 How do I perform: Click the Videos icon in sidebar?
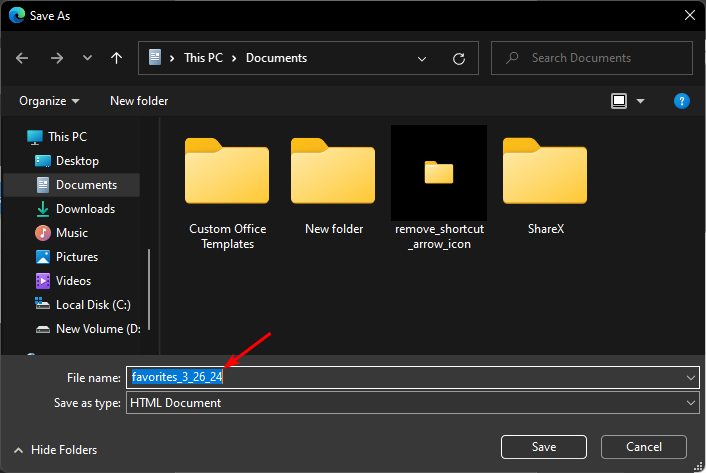pos(43,281)
